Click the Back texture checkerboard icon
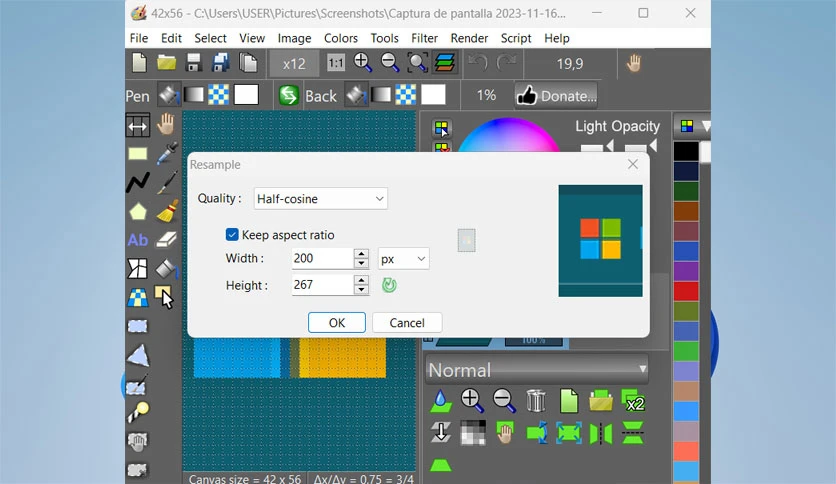Screen dimensions: 836x484 406,95
